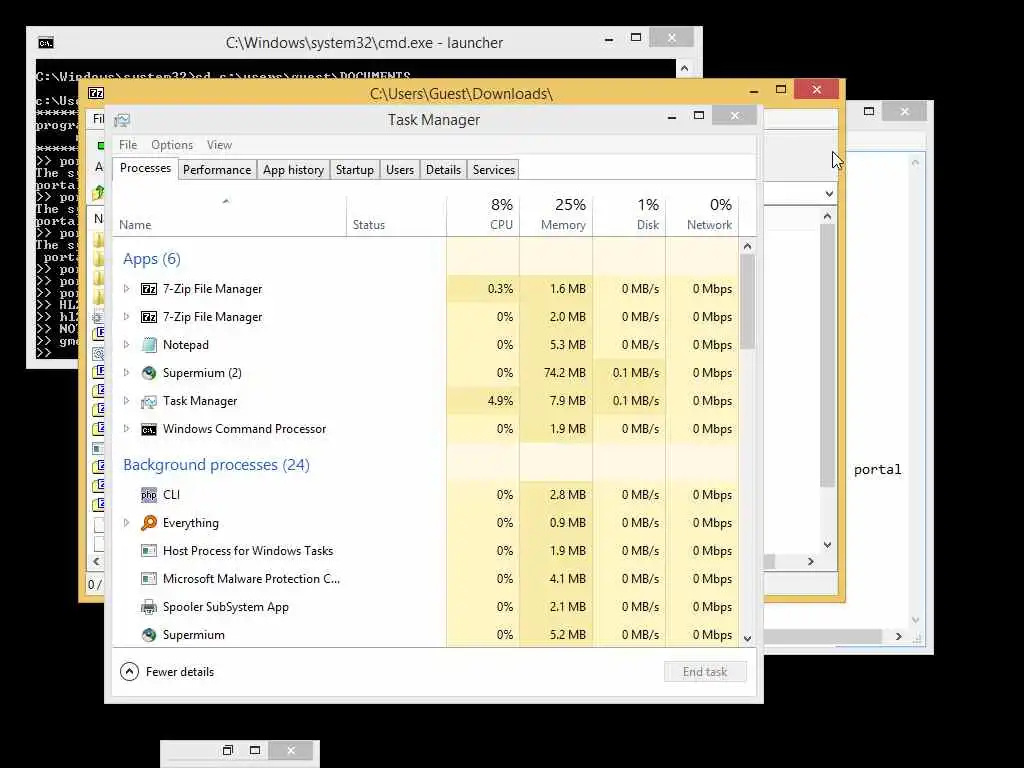Expand the first 7-Zip File Manager row
The width and height of the screenshot is (1024, 768).
(127, 289)
